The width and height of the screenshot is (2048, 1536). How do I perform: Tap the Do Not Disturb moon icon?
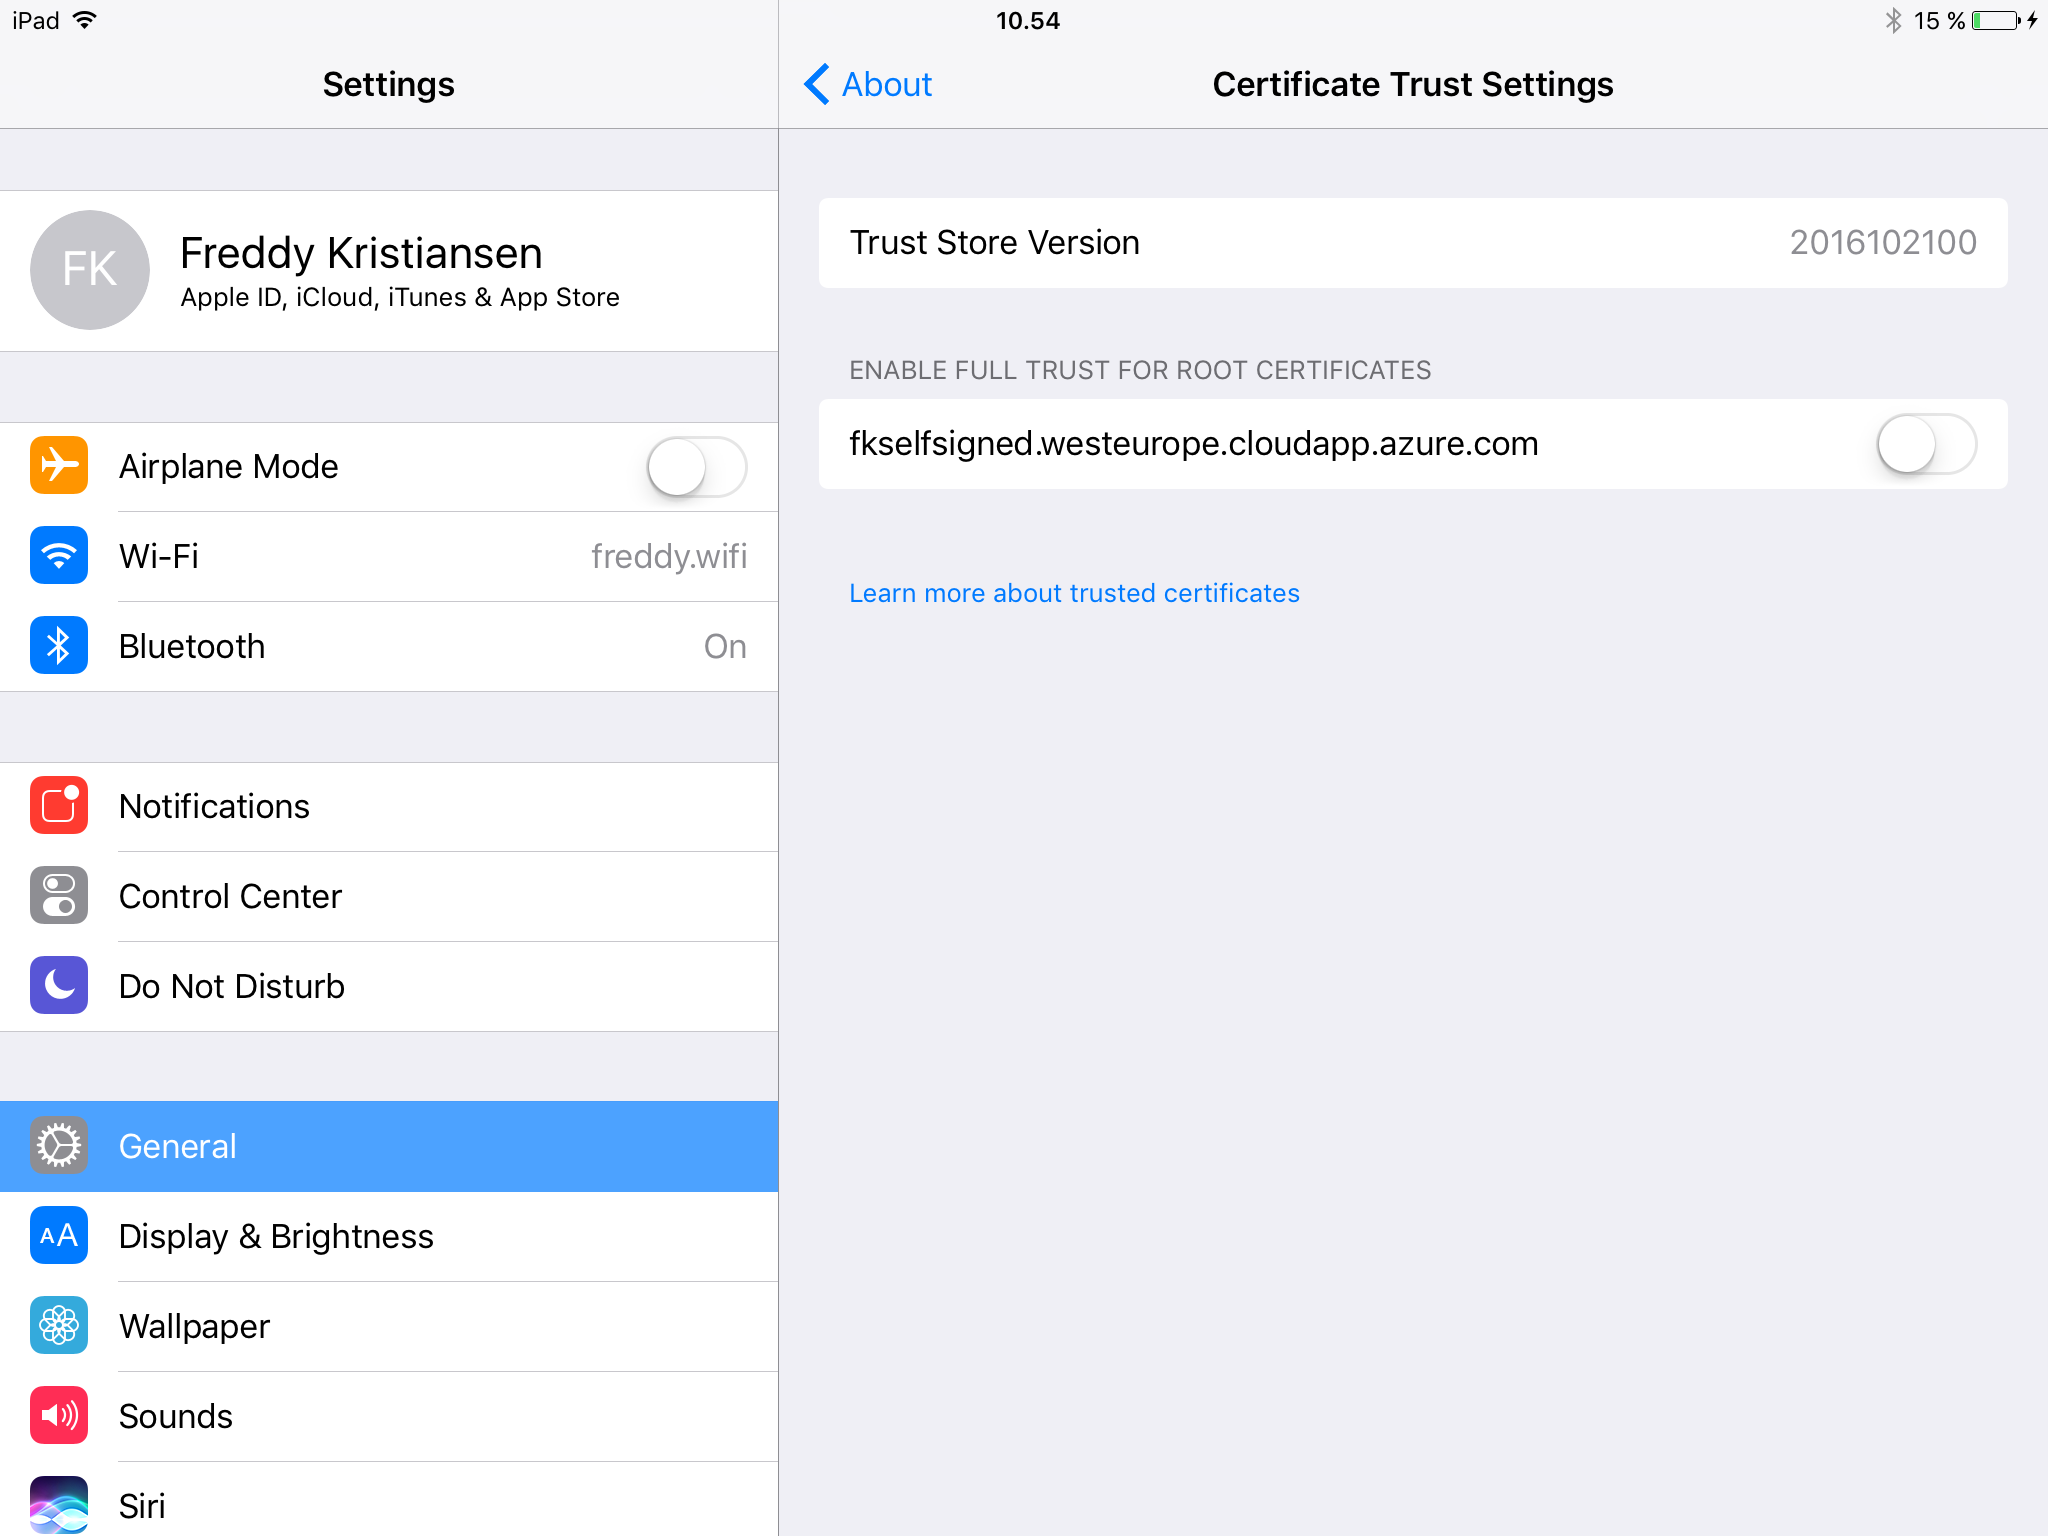59,986
